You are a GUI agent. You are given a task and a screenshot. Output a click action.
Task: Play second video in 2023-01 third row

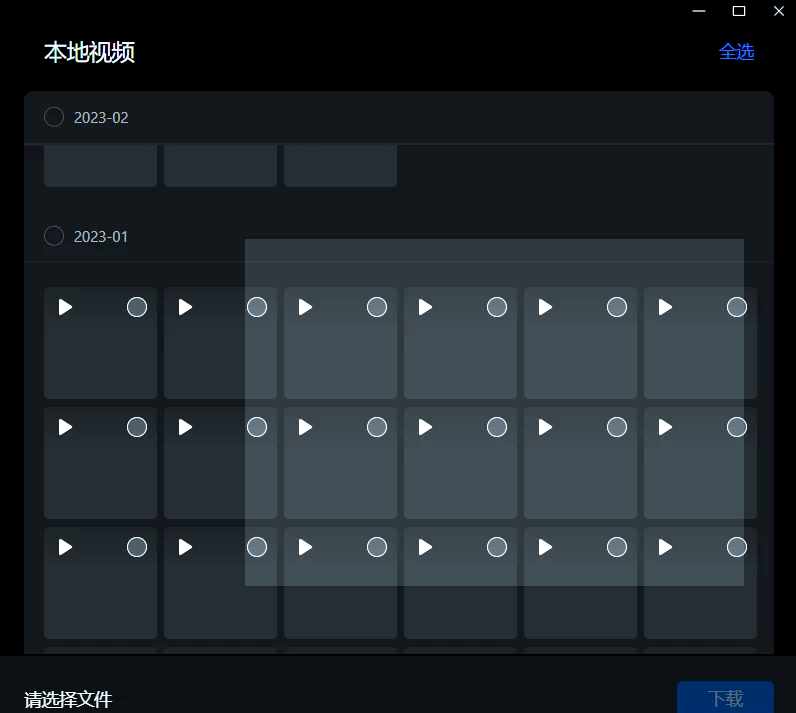tap(185, 547)
